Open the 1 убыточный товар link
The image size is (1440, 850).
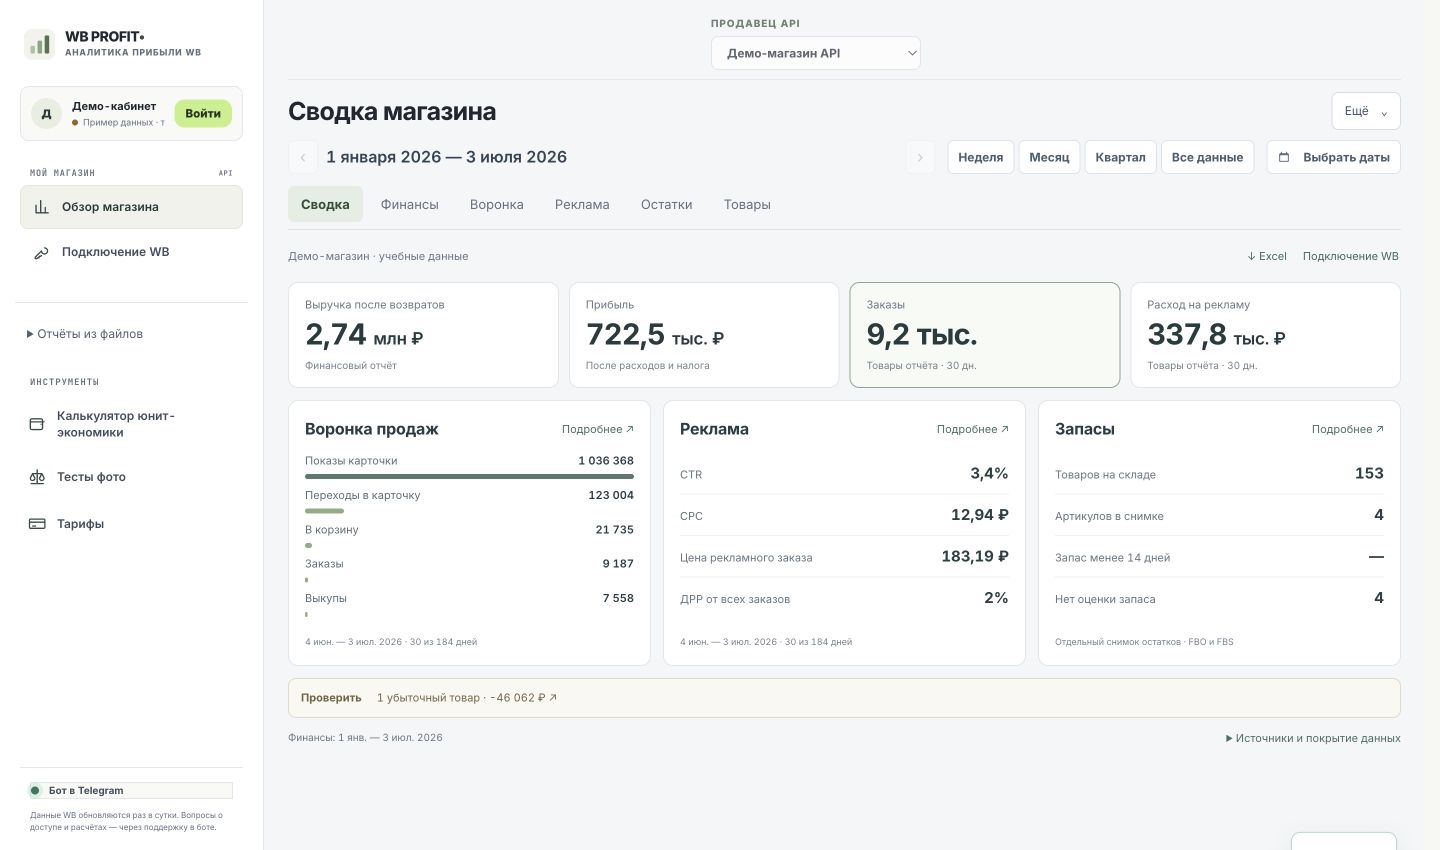point(467,698)
